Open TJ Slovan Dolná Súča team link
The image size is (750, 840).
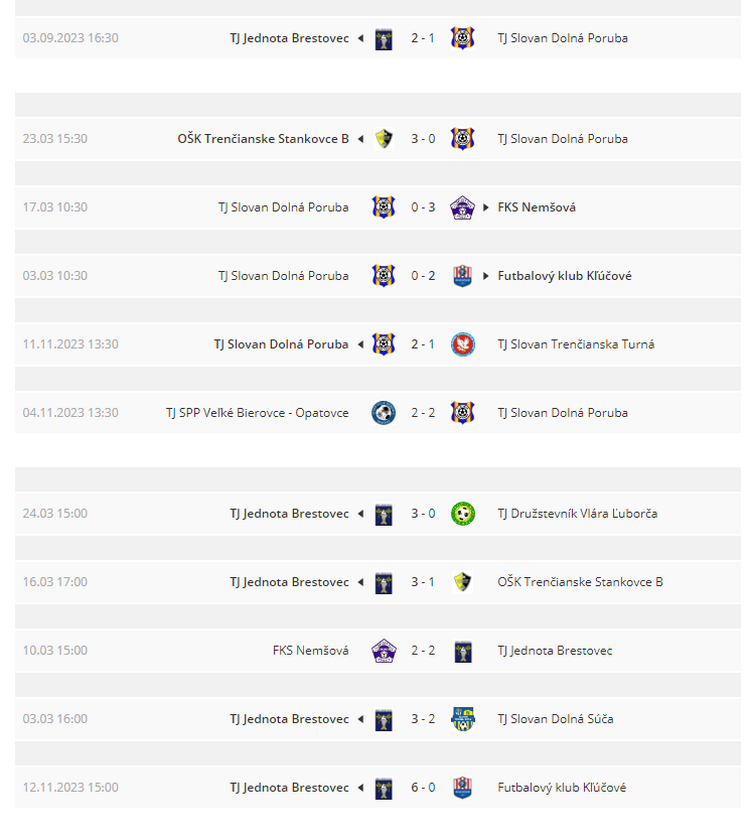[x=556, y=719]
